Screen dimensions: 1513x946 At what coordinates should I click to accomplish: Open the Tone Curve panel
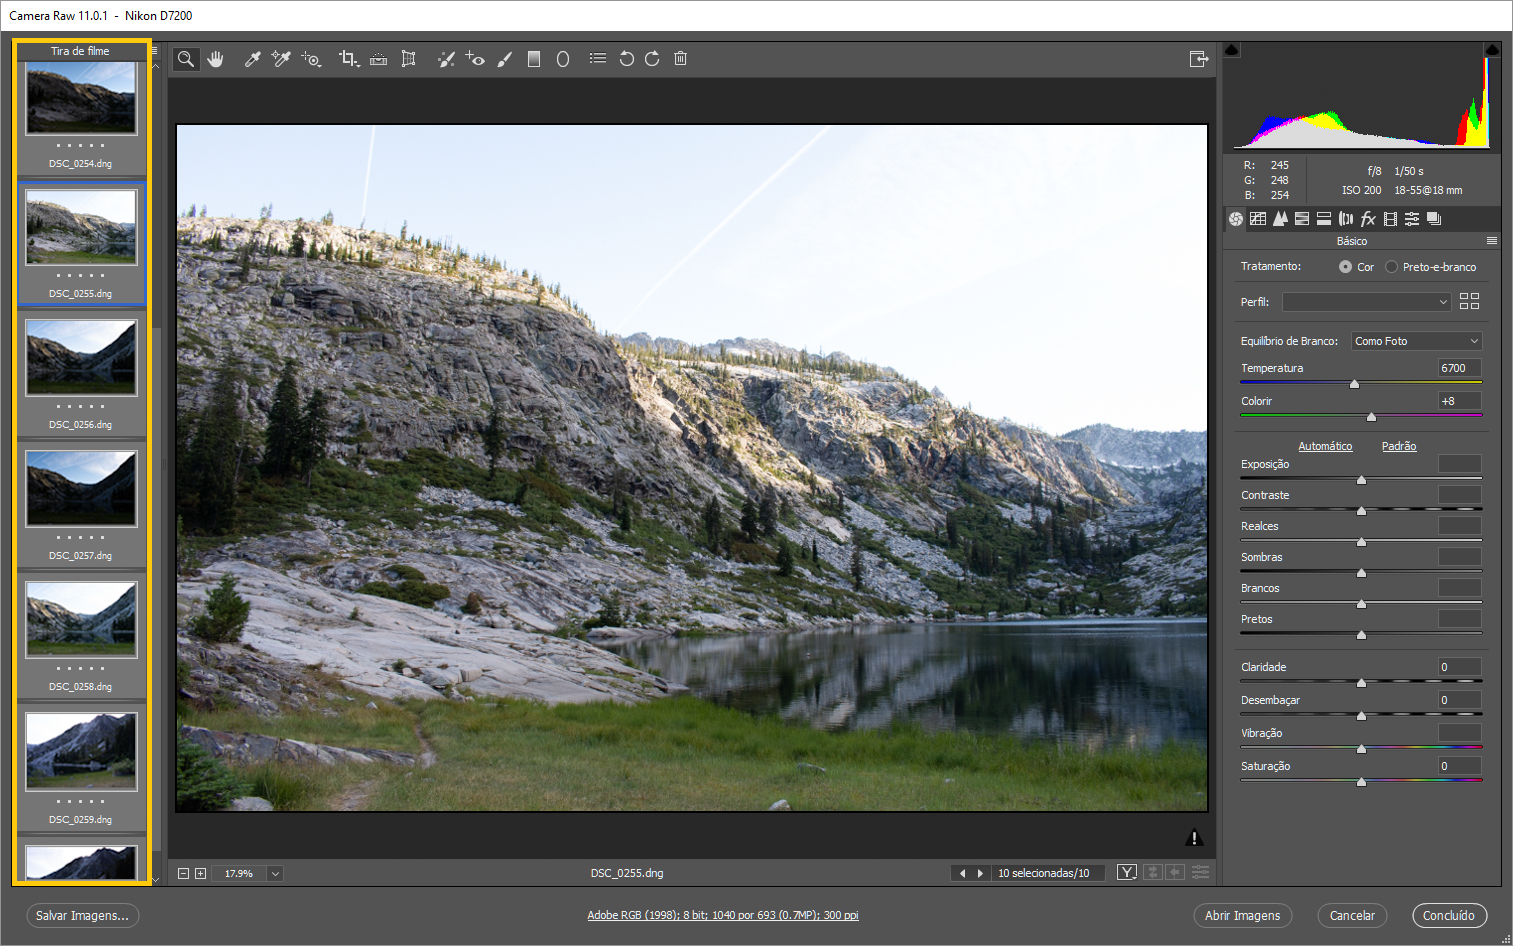(x=1258, y=218)
